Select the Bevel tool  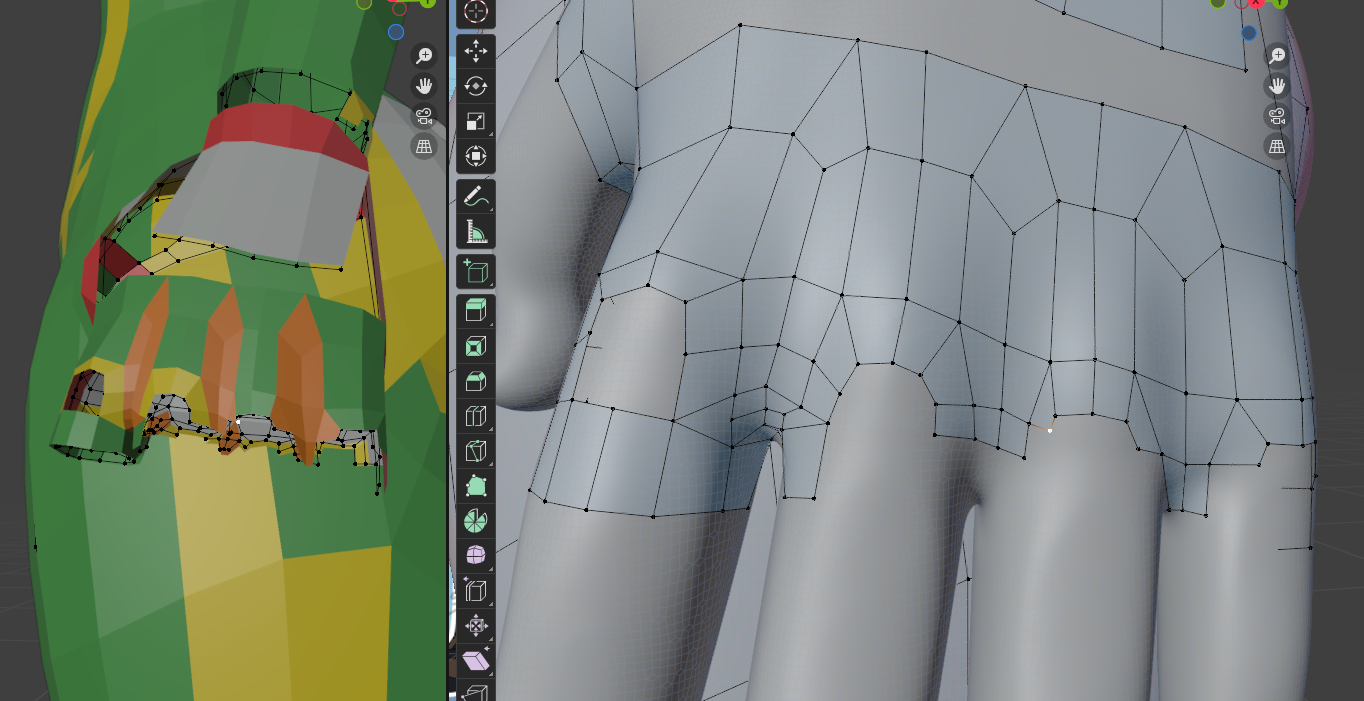click(x=476, y=382)
